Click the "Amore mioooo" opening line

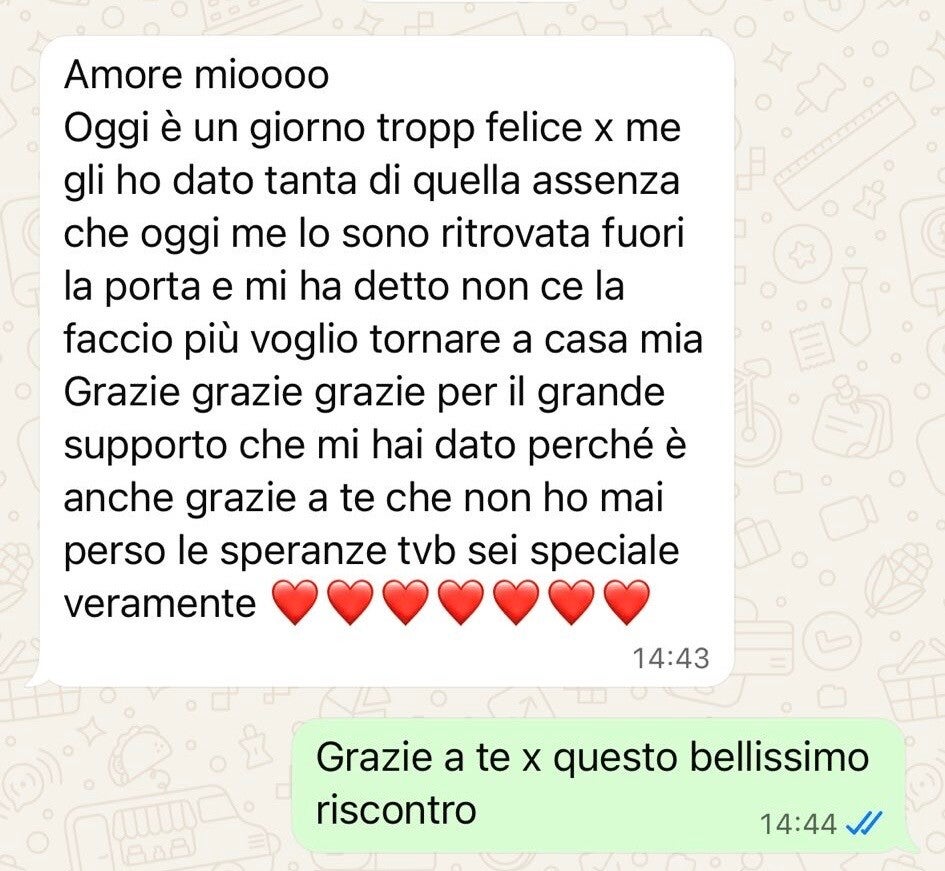point(196,75)
